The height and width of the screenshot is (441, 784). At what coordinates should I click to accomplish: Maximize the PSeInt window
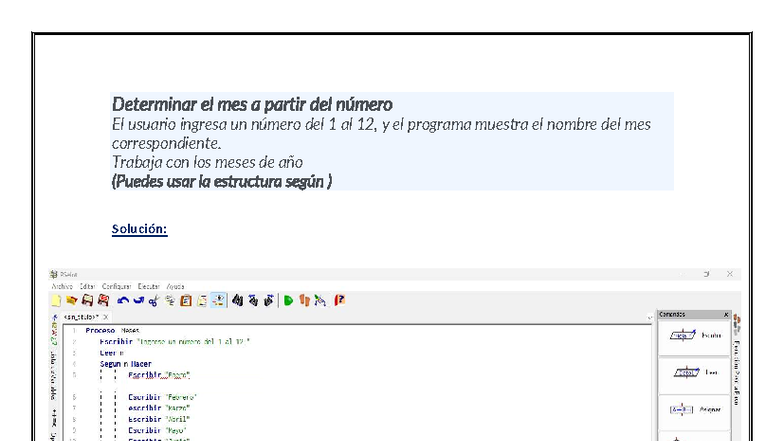coord(706,274)
